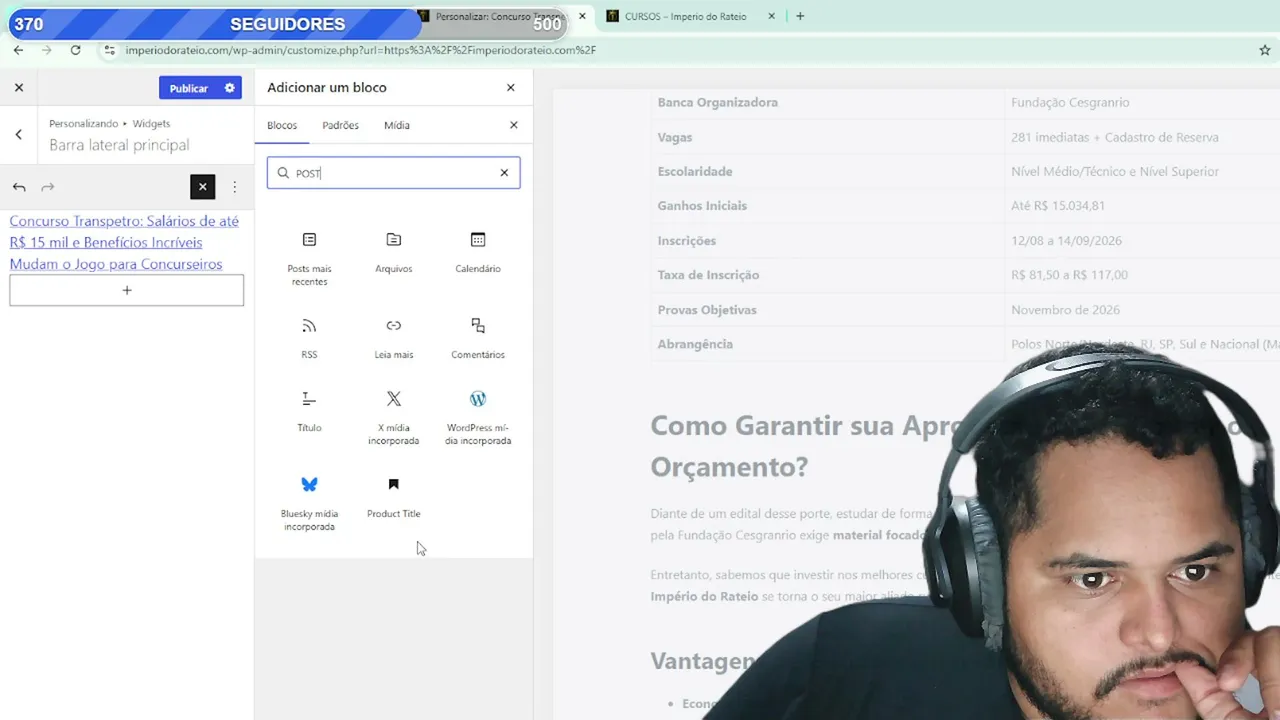The image size is (1280, 720).
Task: Insert the Product Title block
Action: (394, 497)
